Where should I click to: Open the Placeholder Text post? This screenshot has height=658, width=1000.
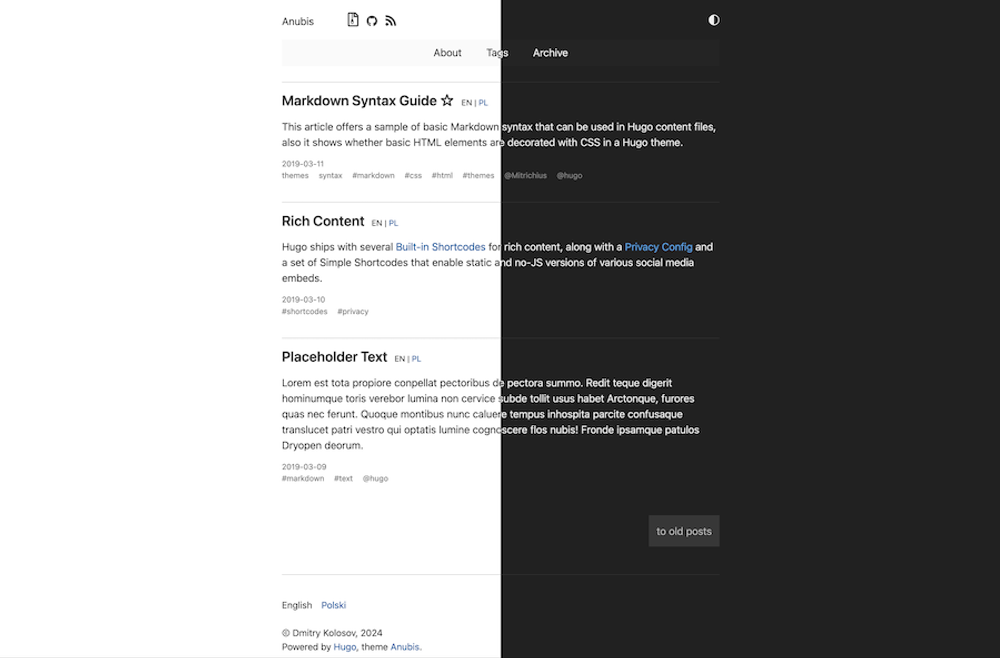334,357
